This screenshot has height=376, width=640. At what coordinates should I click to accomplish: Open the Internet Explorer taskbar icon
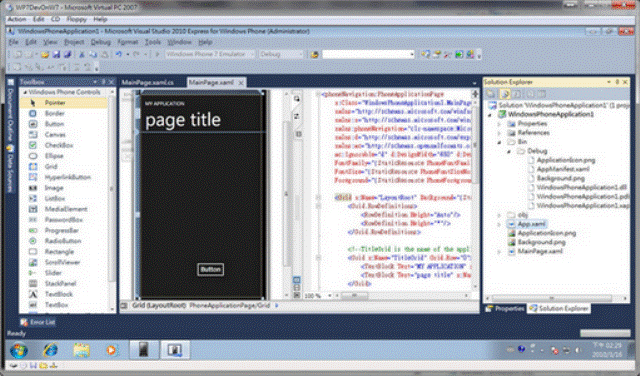click(51, 350)
